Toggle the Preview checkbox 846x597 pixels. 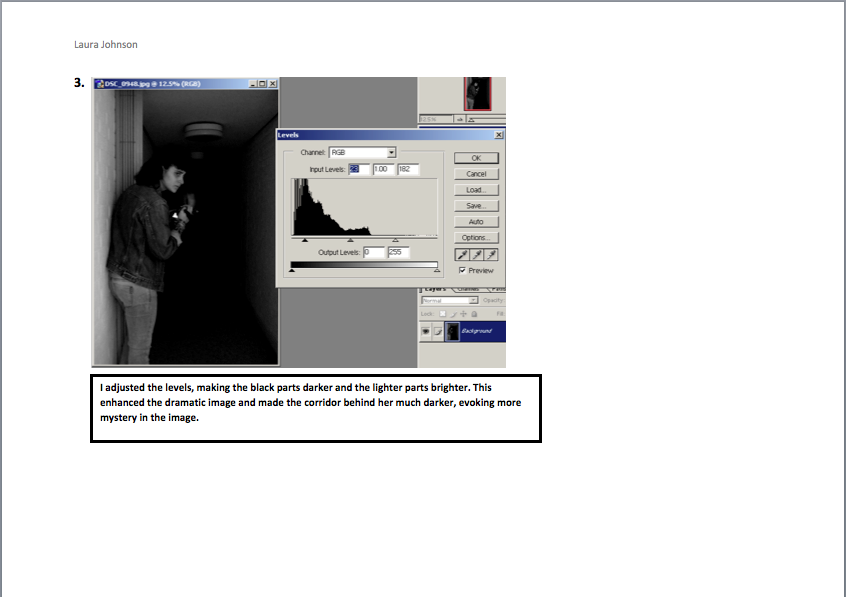(462, 270)
